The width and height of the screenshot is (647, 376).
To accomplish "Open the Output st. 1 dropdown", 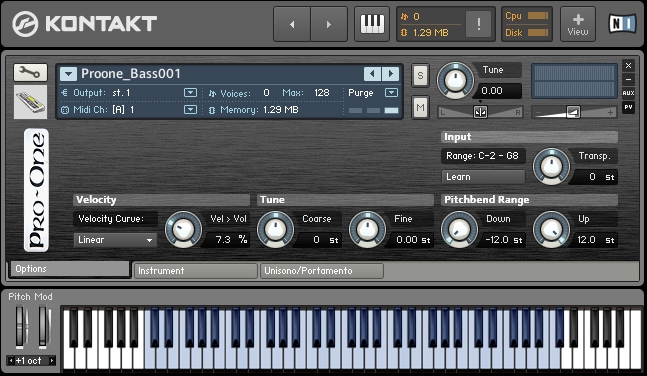I will click(x=190, y=92).
